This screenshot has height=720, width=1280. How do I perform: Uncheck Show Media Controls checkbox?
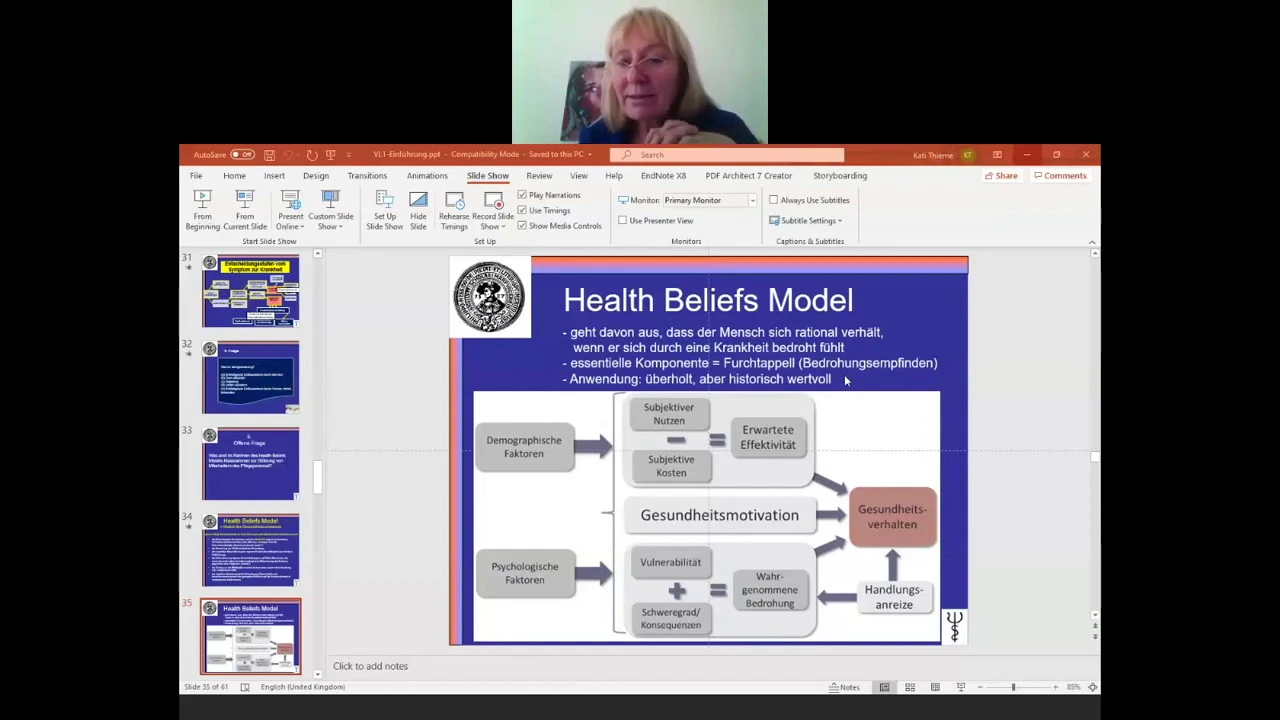coord(522,226)
